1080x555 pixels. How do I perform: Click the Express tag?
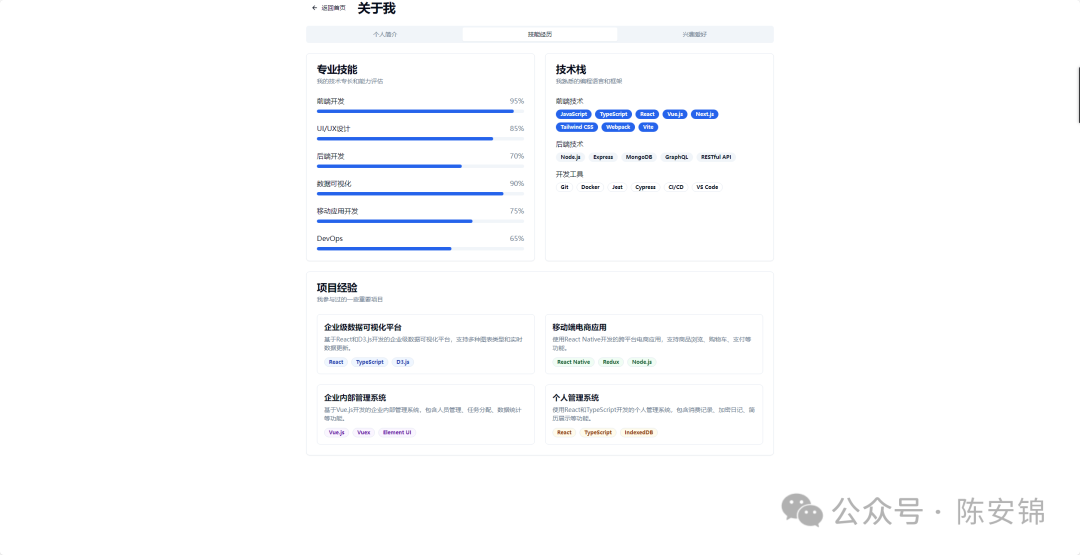[x=603, y=157]
